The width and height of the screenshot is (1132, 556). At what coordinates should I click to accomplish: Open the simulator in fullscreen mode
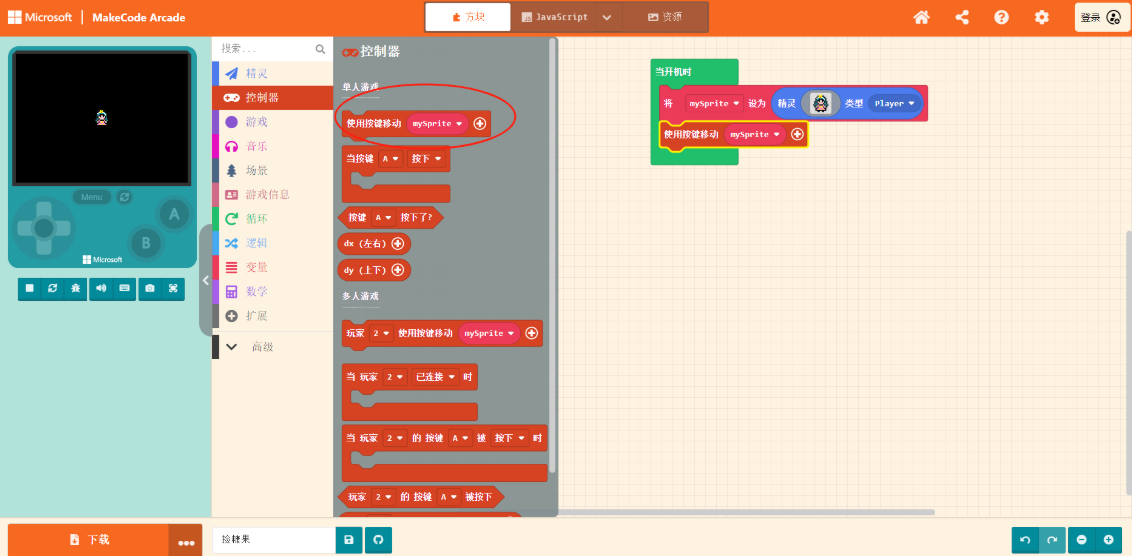[x=173, y=288]
